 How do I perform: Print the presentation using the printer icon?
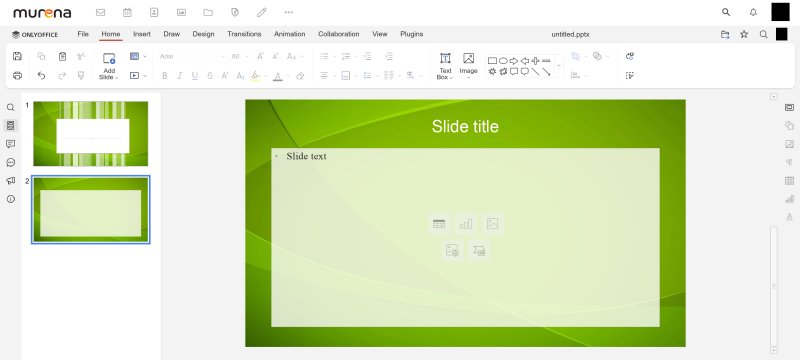pos(17,75)
